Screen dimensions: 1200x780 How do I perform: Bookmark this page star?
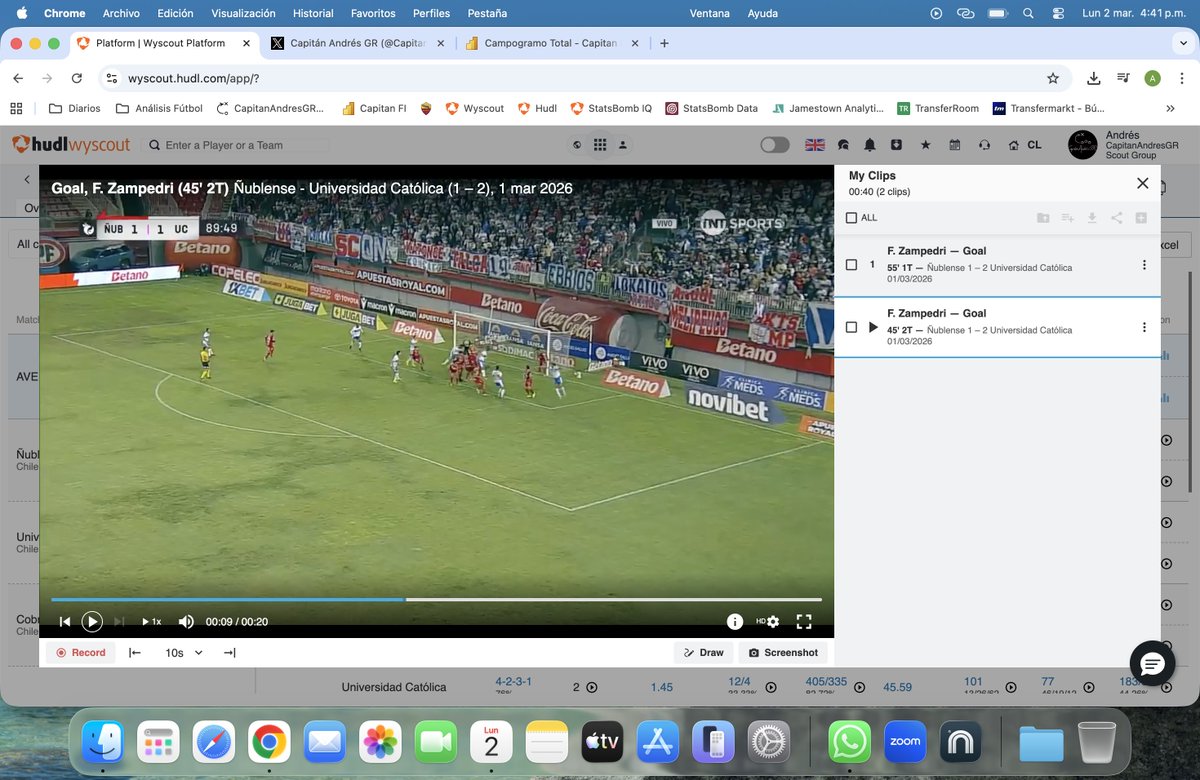1053,78
